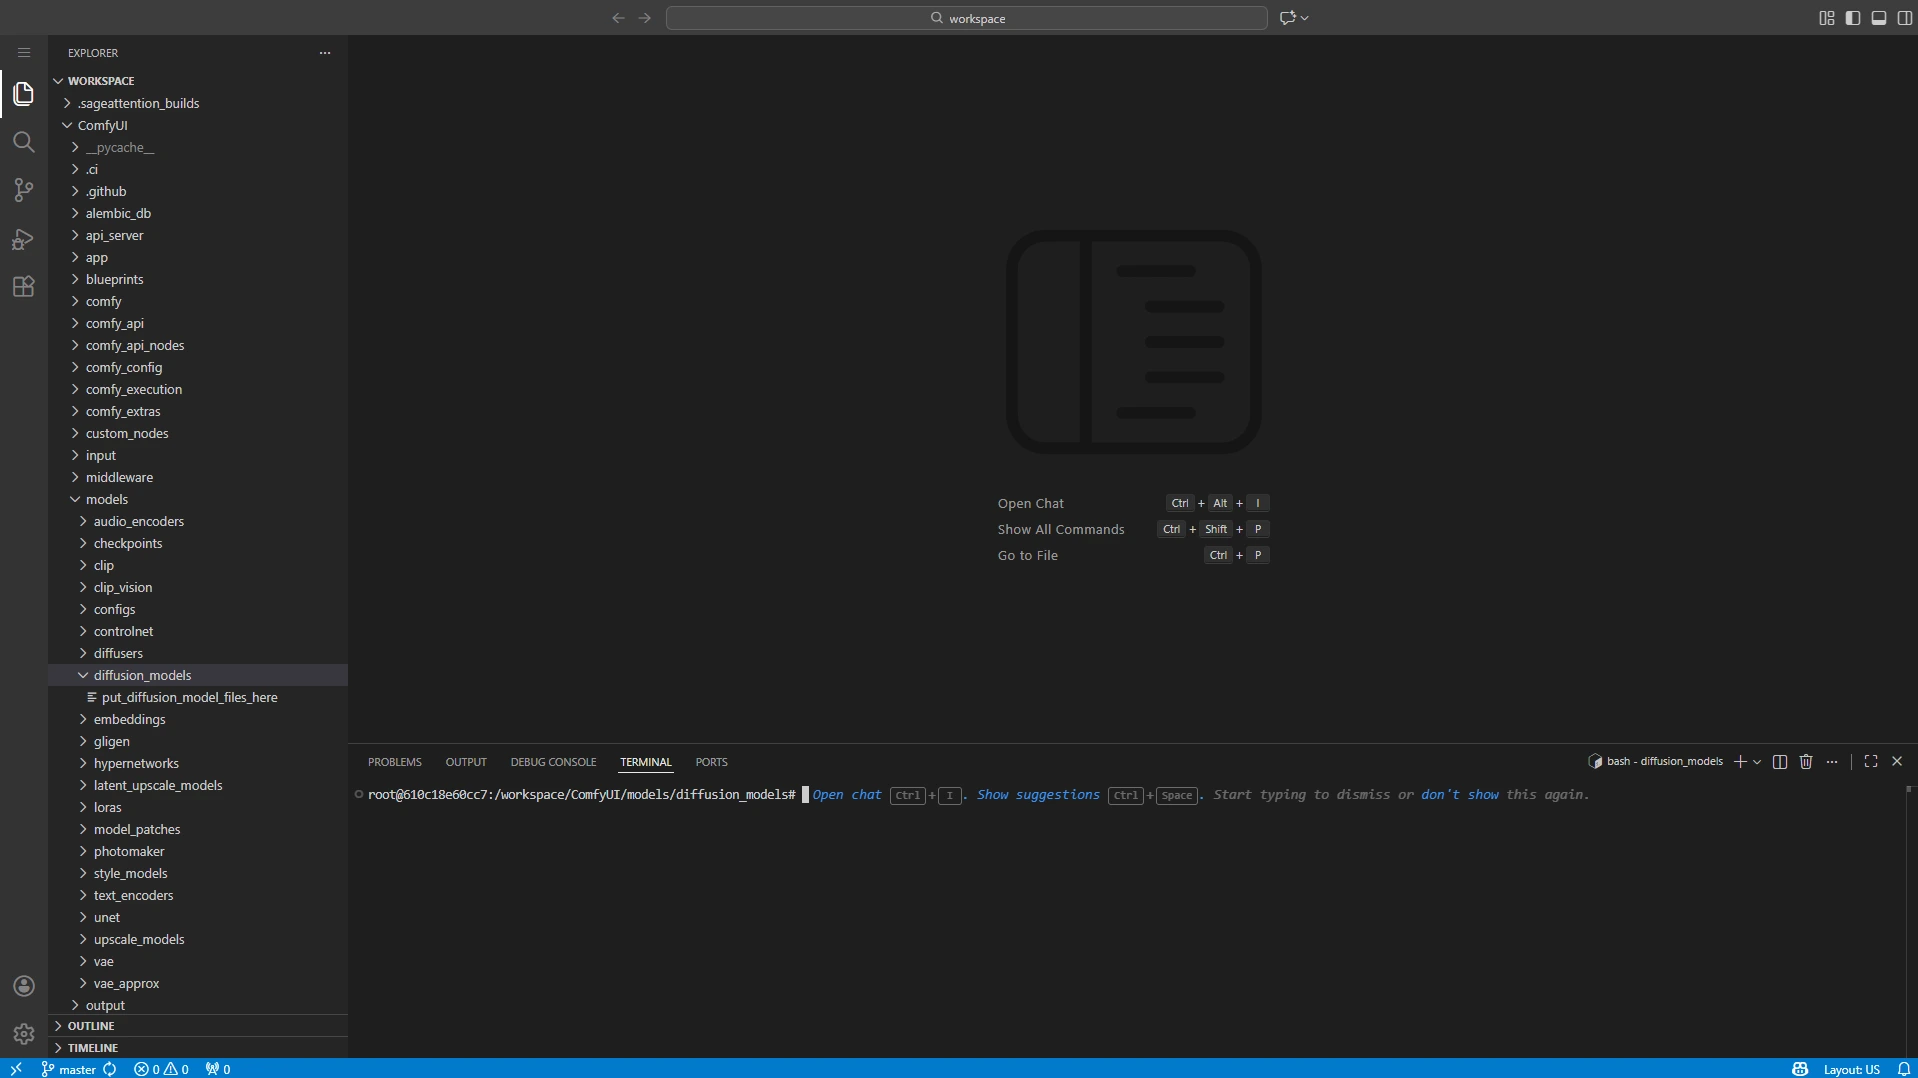1918x1078 pixels.
Task: Toggle the bottom panel visibility
Action: (1879, 18)
